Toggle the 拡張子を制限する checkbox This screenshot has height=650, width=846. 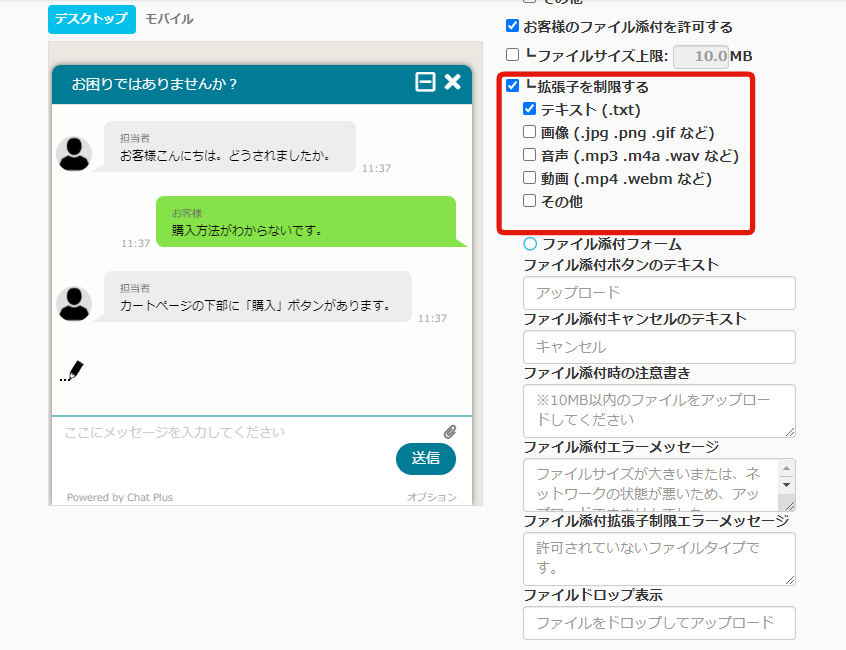coord(513,87)
